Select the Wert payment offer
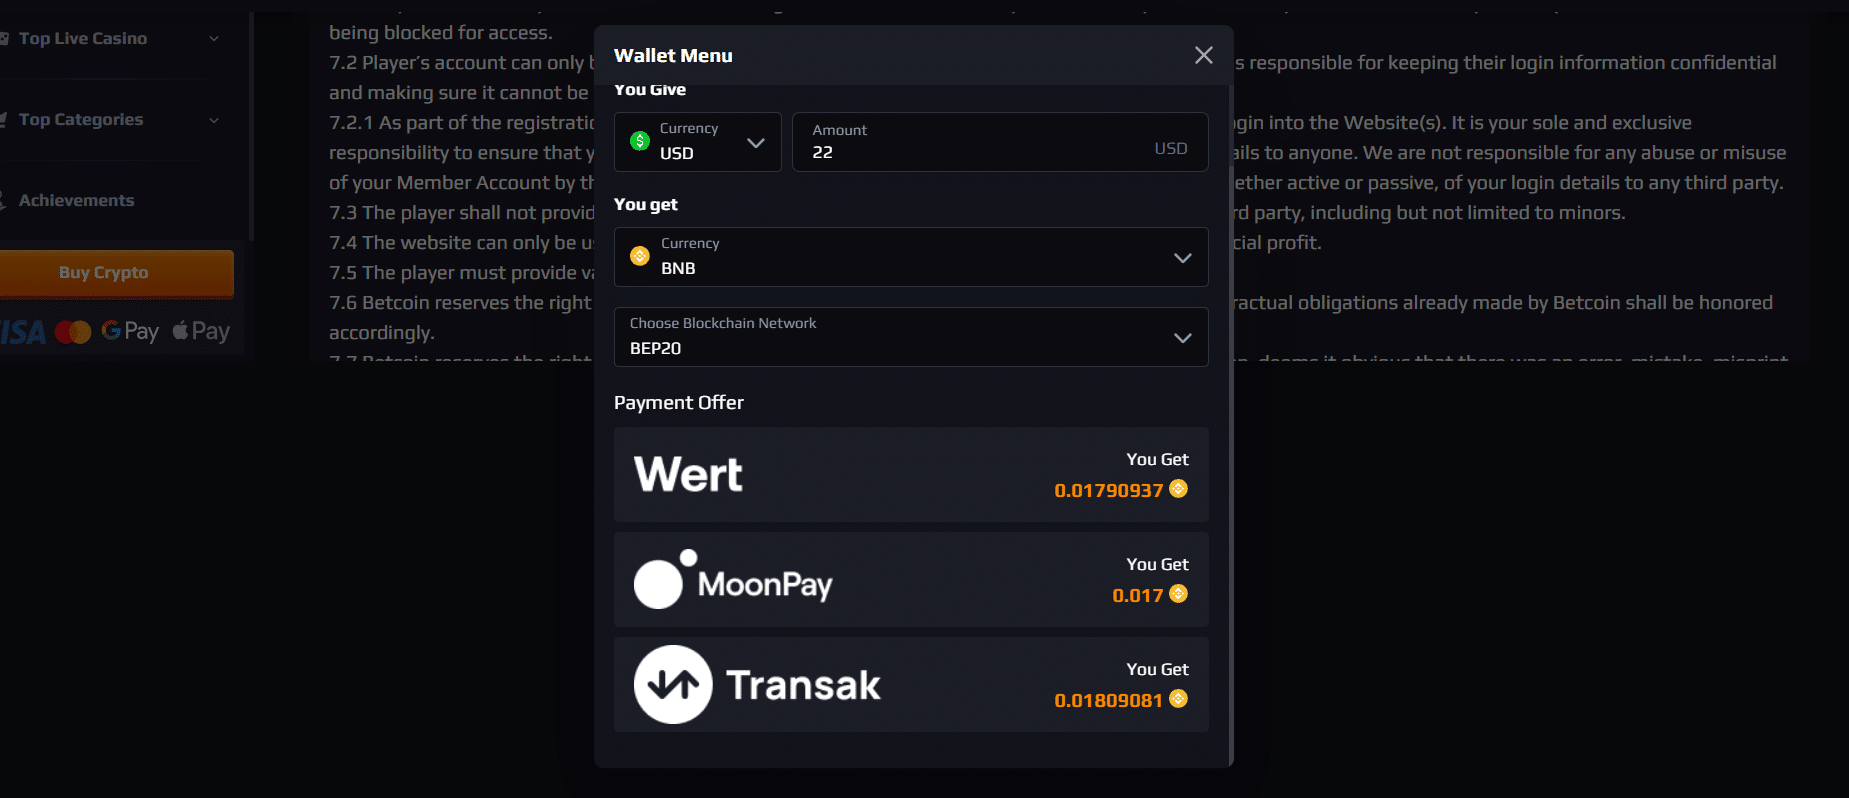The image size is (1849, 798). coord(910,474)
